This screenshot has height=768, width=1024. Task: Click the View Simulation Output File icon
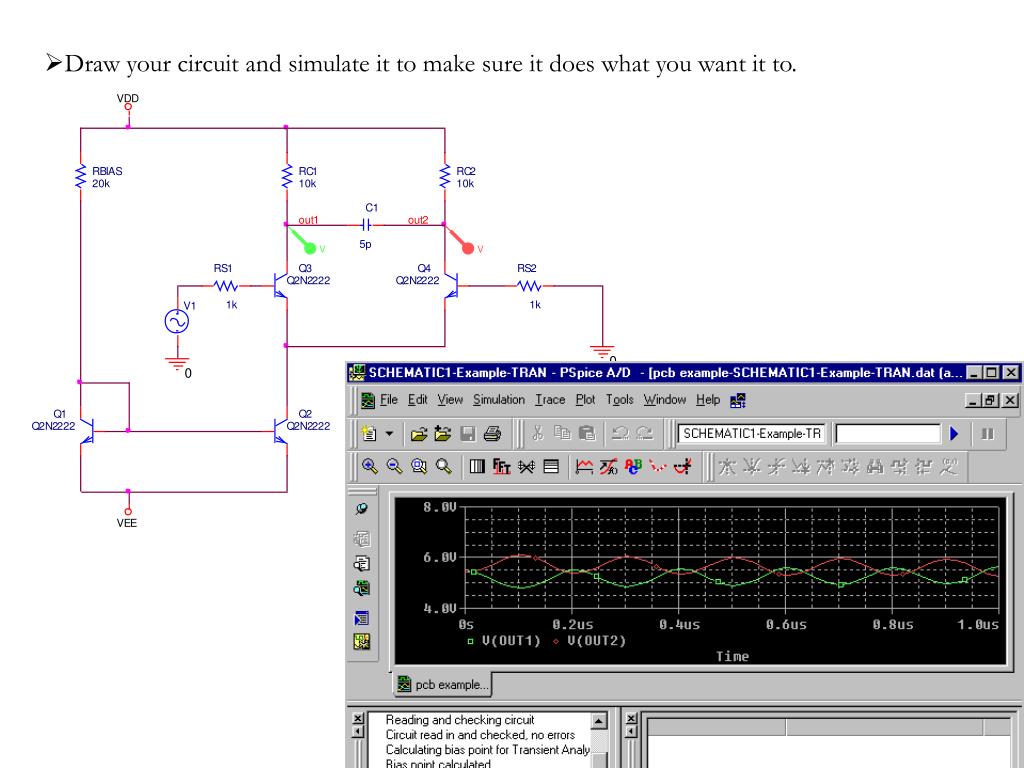[362, 564]
